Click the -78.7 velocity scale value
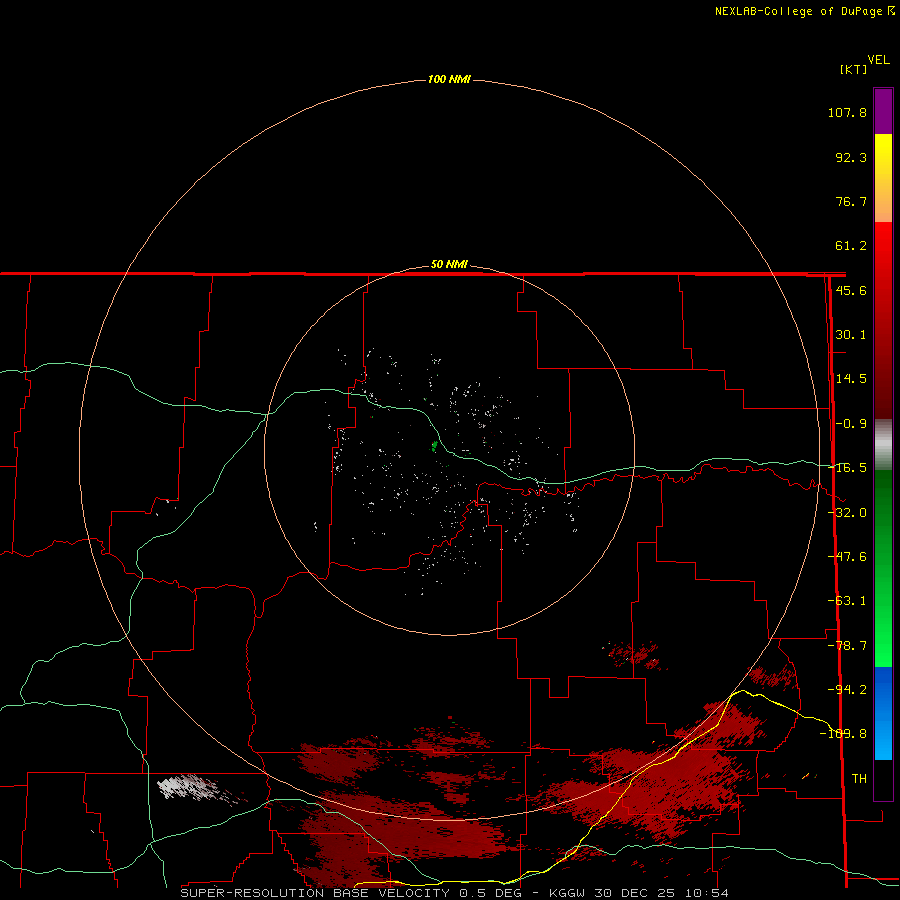This screenshot has width=900, height=900. click(x=847, y=646)
